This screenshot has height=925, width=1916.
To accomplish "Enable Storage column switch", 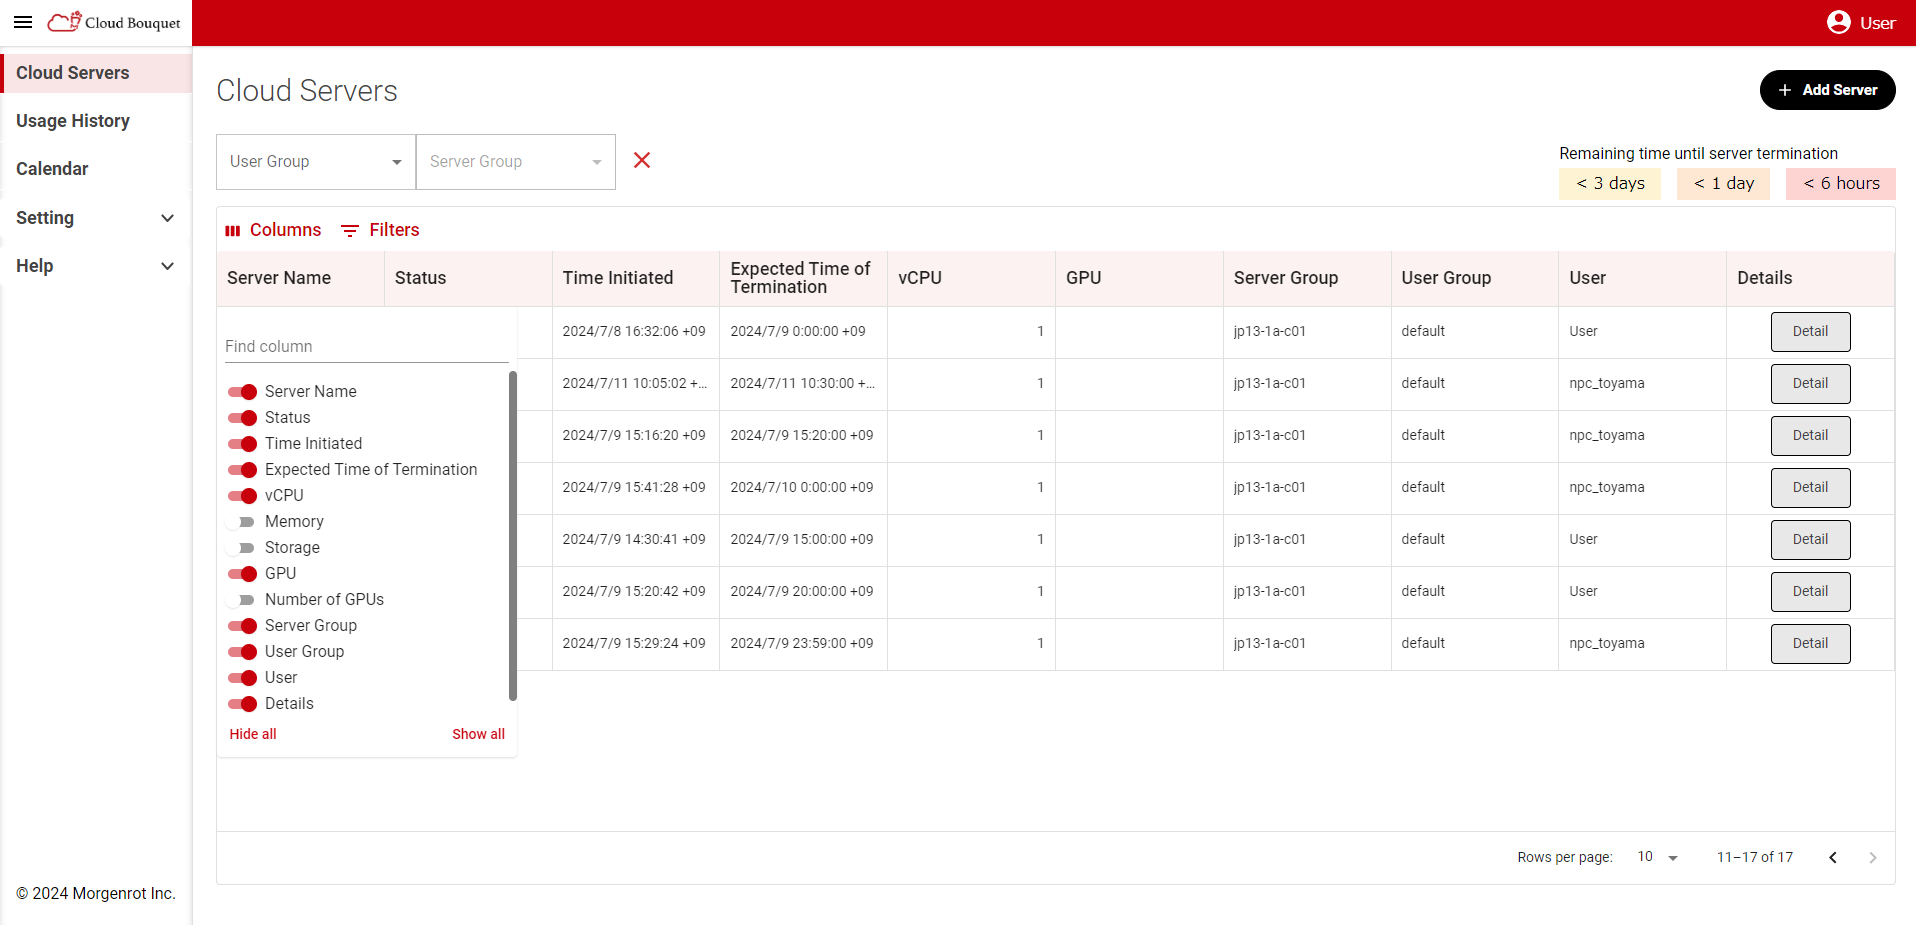I will point(242,547).
